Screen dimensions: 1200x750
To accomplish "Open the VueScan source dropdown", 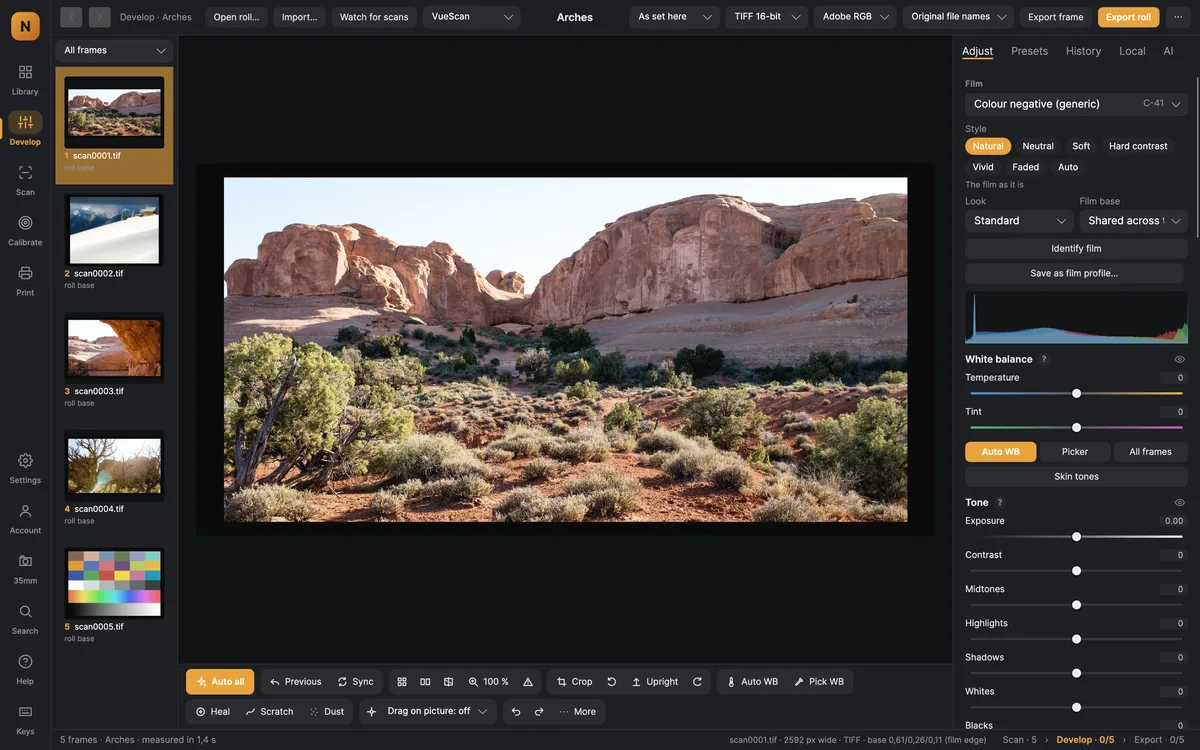I will click(x=472, y=17).
